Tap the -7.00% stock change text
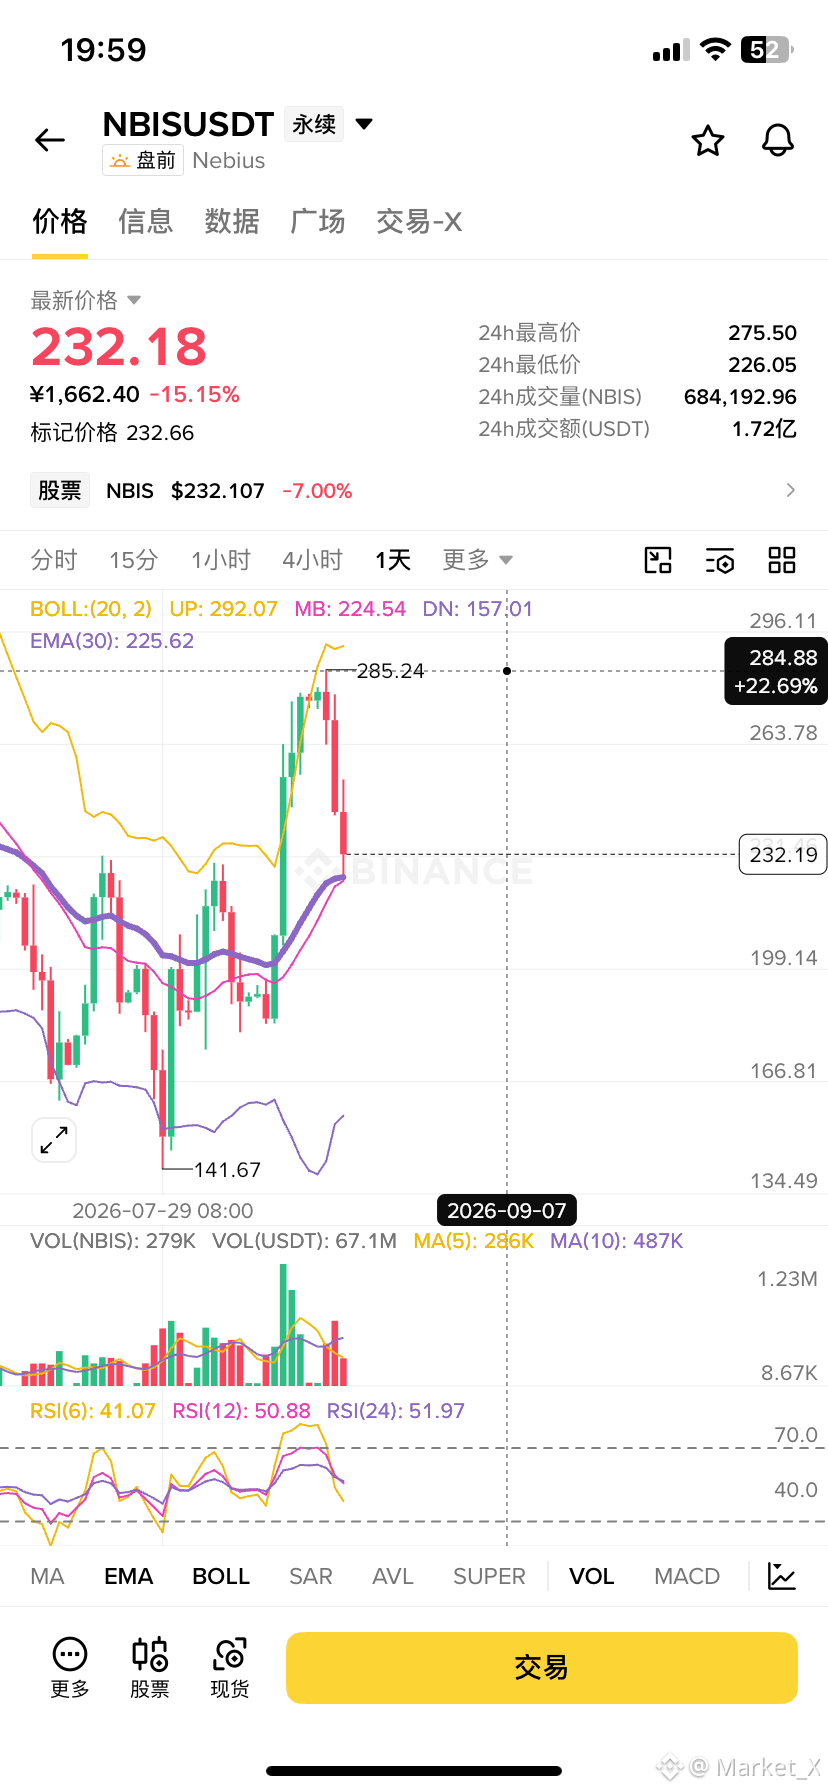 pos(317,490)
